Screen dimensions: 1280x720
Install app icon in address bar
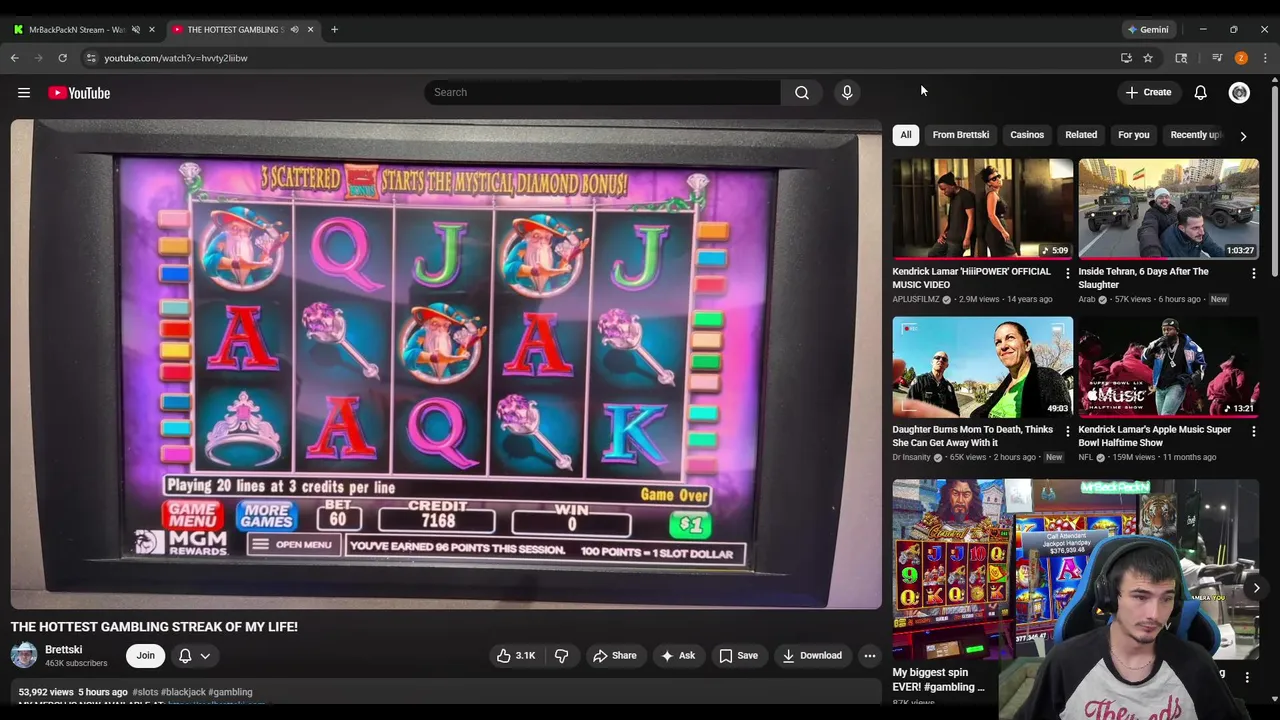(1126, 58)
